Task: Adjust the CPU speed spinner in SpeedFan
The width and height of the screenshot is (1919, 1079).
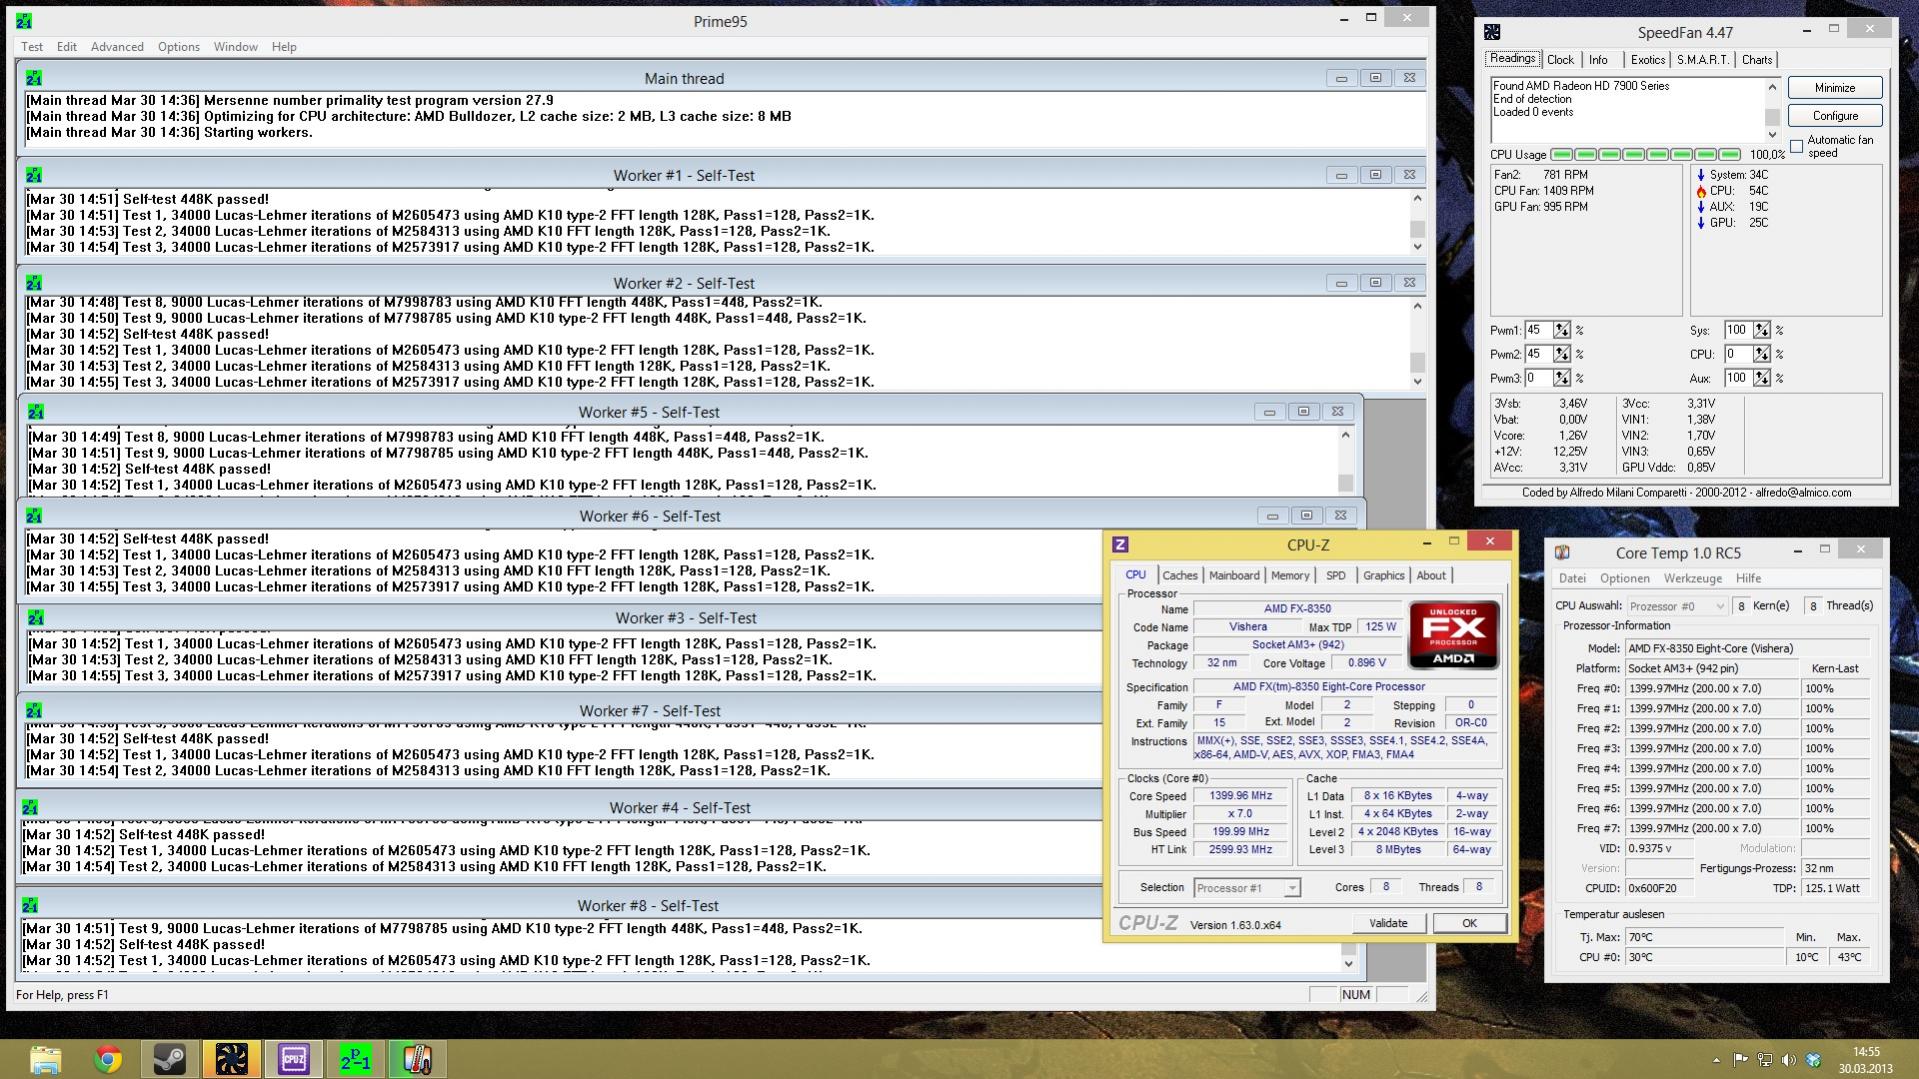Action: coord(1762,355)
